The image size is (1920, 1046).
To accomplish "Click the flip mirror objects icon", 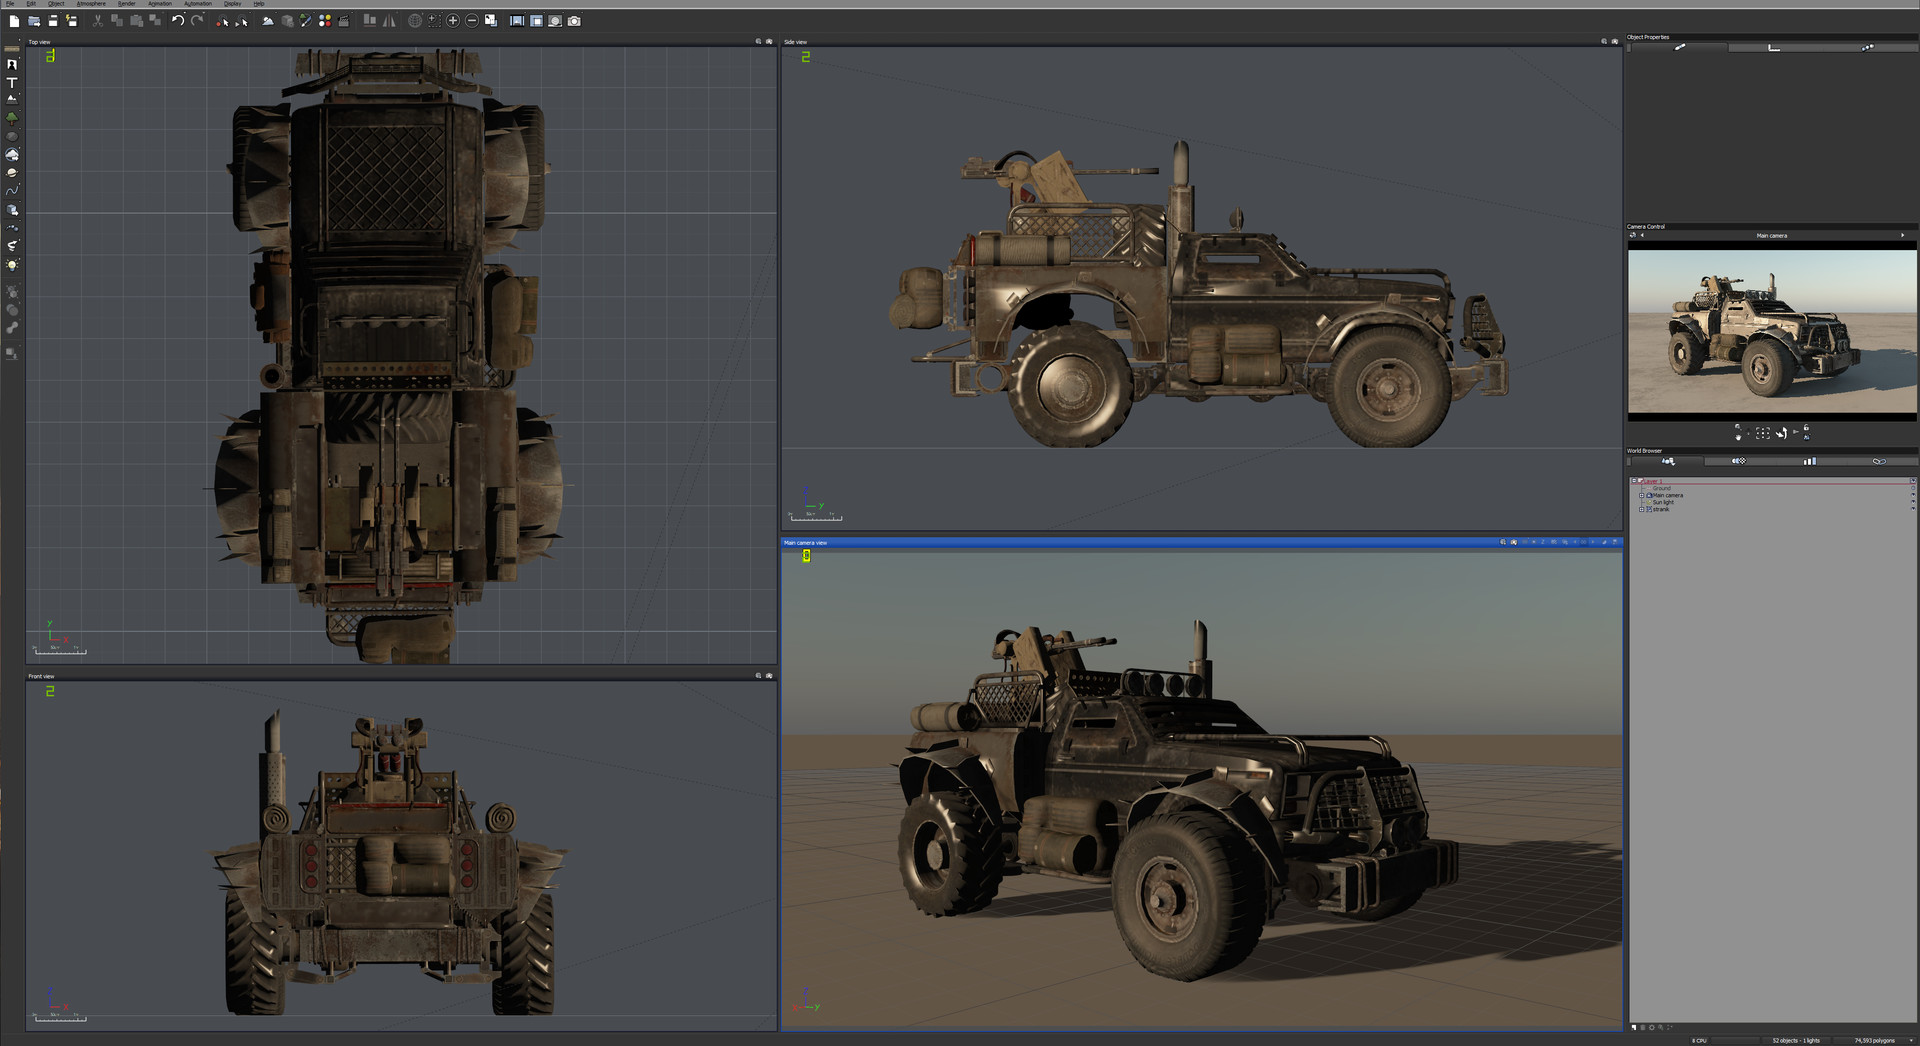I will (x=389, y=21).
